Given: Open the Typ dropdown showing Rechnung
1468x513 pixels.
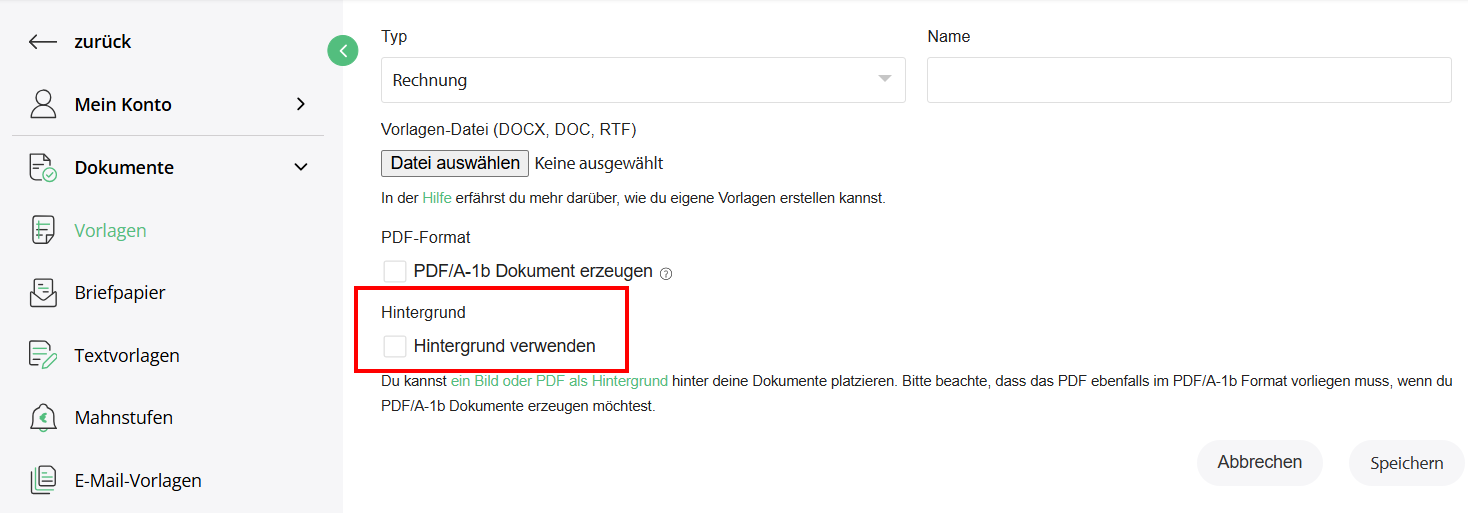Looking at the screenshot, I should [643, 80].
